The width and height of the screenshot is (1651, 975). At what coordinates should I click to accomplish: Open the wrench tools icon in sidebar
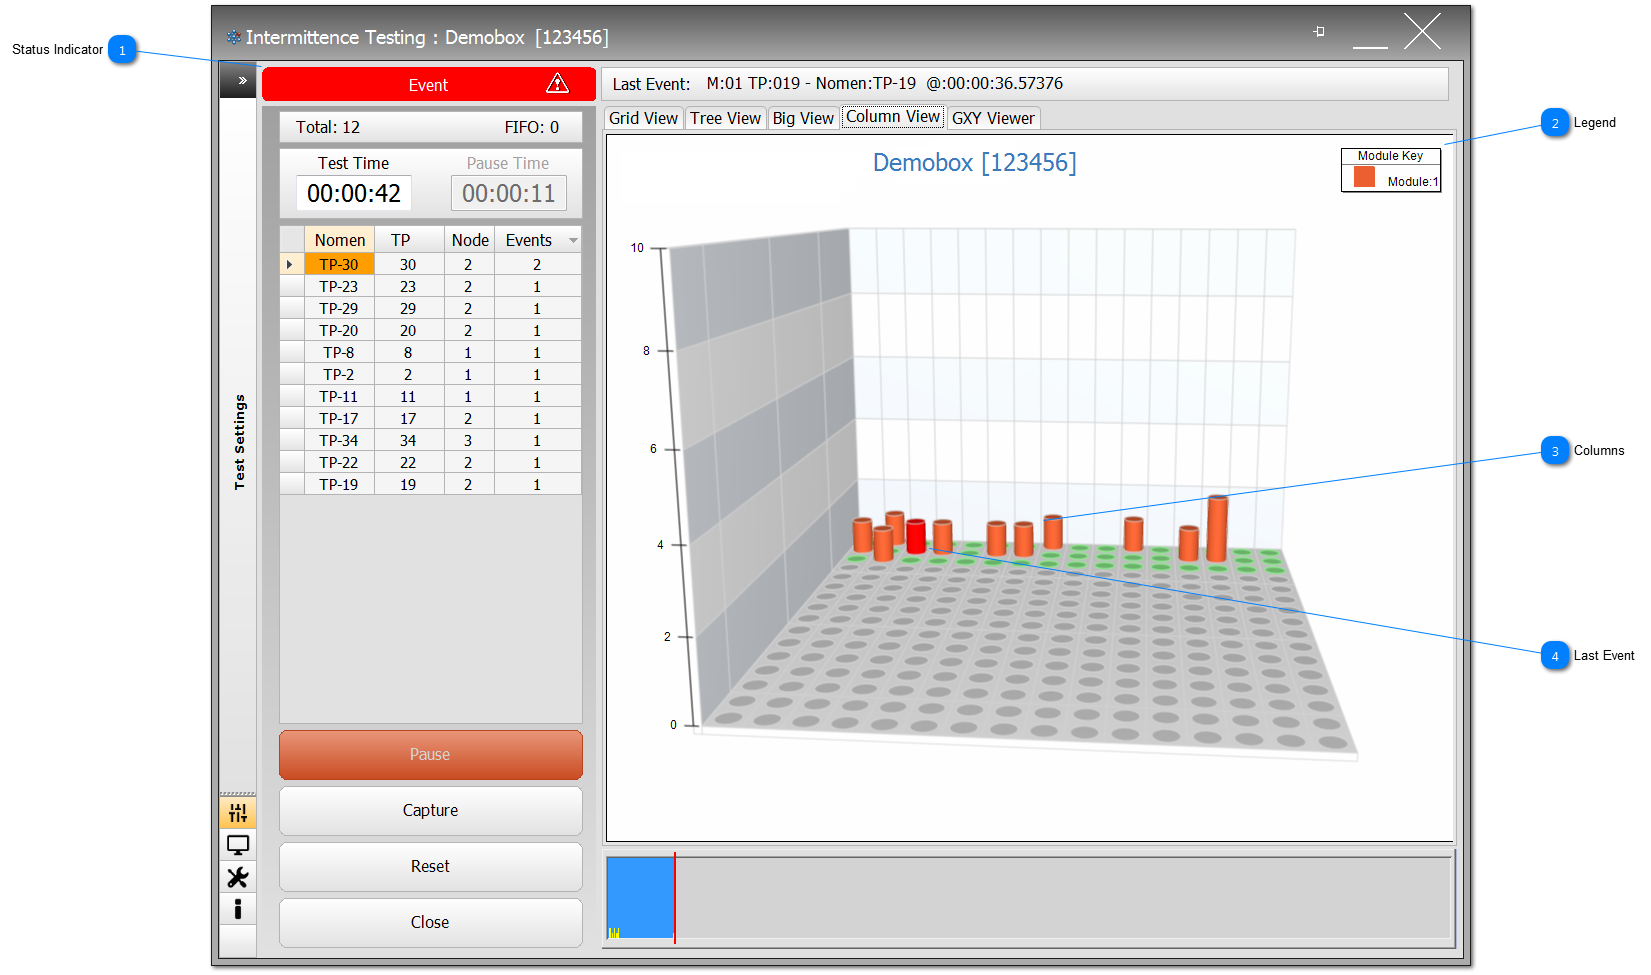click(x=238, y=877)
